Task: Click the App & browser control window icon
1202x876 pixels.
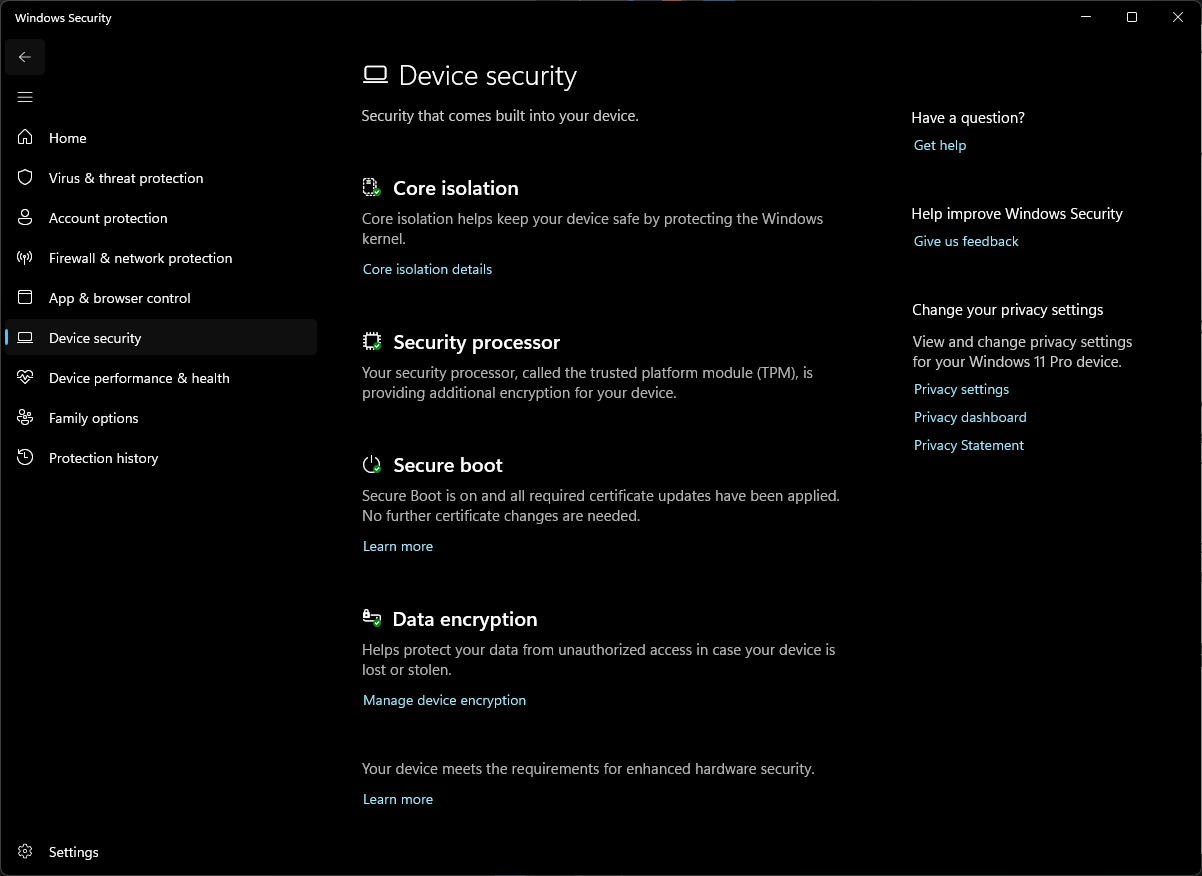Action: coord(26,298)
